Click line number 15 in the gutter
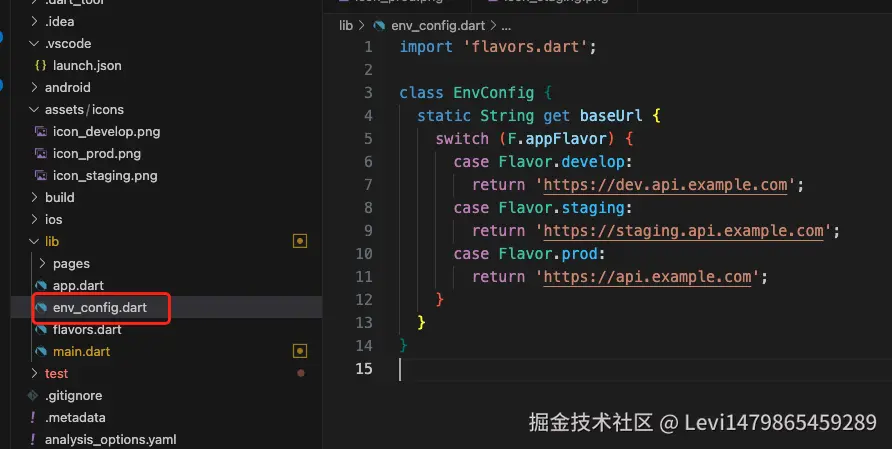 (364, 369)
